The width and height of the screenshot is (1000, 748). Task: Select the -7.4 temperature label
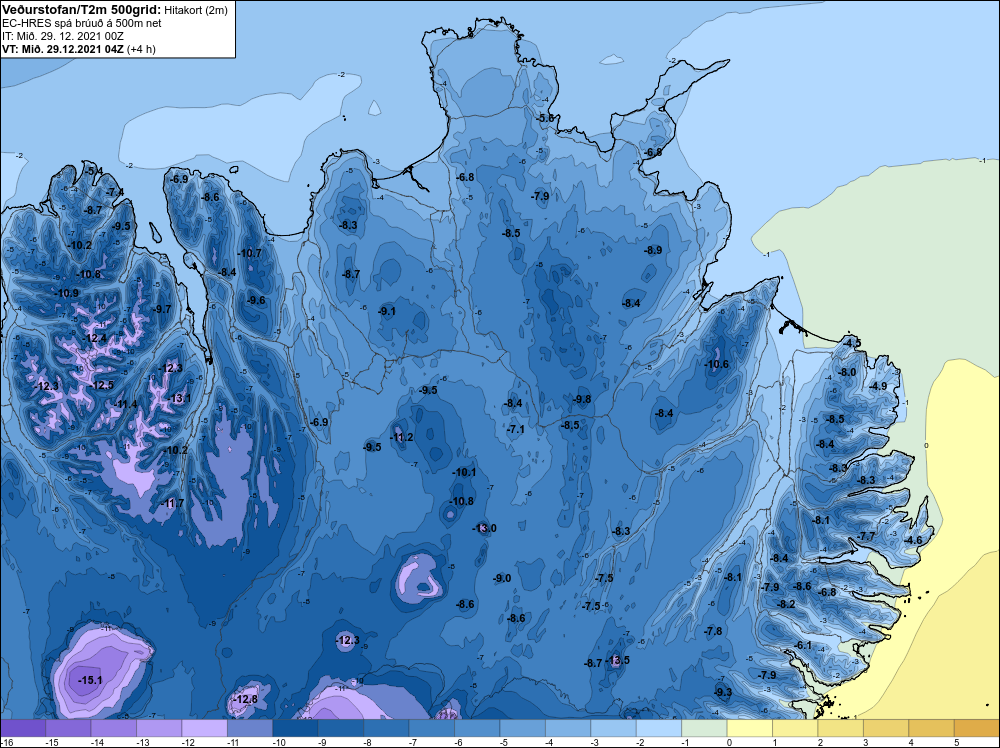click(115, 192)
